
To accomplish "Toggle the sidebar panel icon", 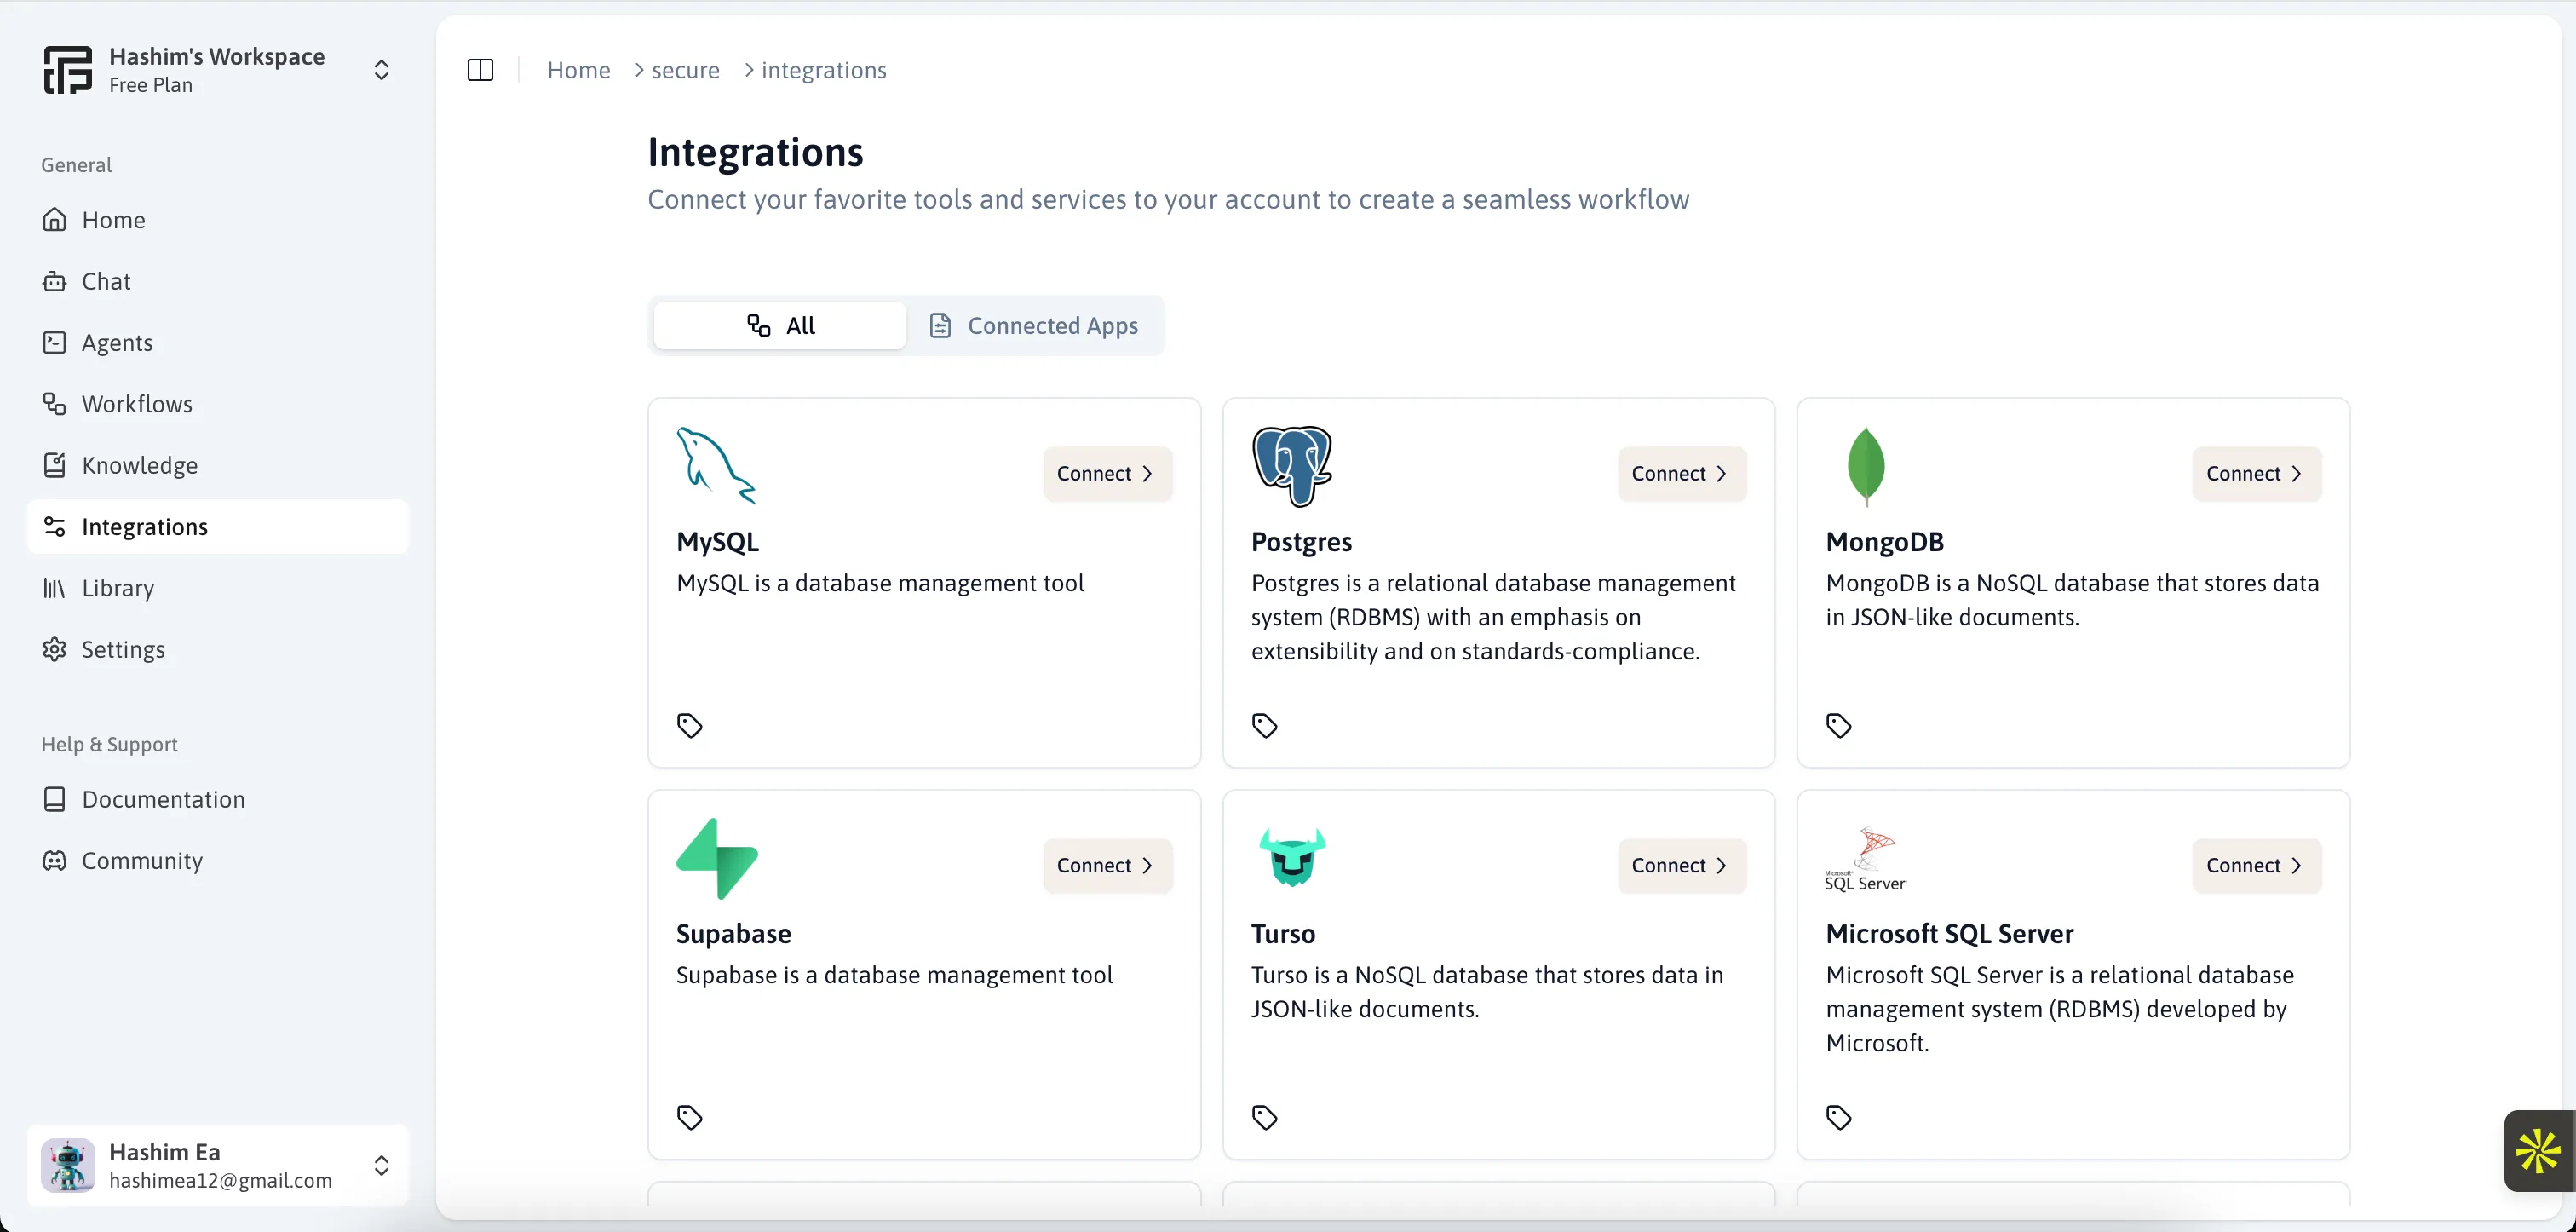I will click(480, 70).
